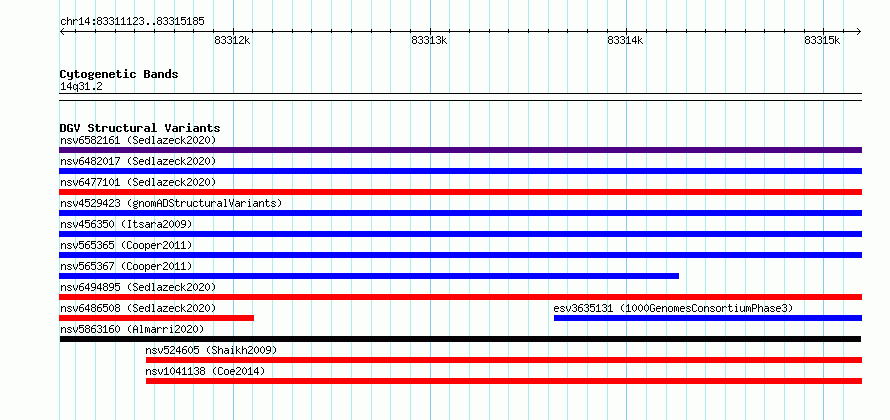
Task: Click the blue nsv6482017 variant bar
Action: [x=460, y=171]
